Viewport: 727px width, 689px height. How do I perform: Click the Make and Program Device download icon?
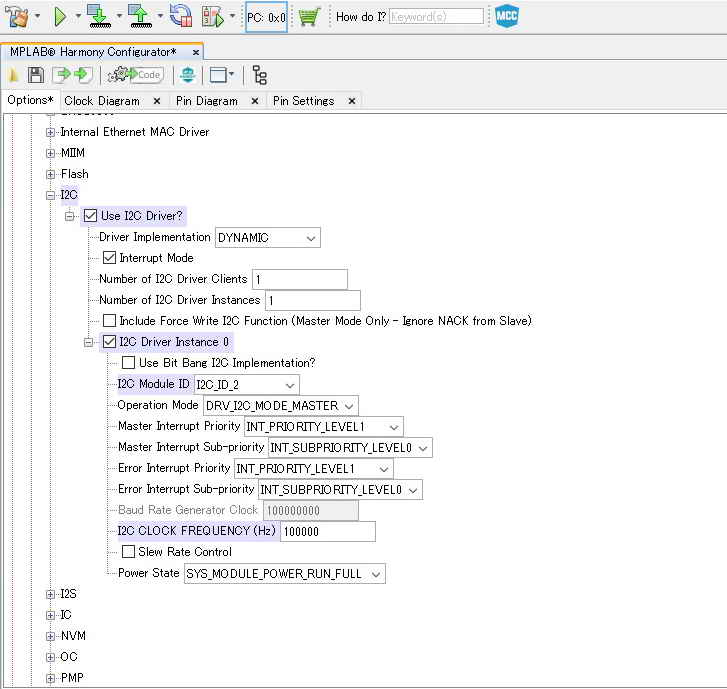99,17
